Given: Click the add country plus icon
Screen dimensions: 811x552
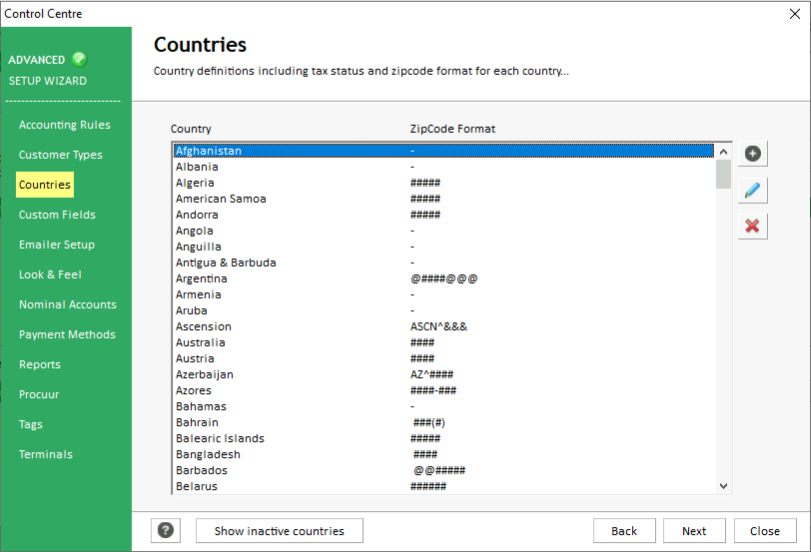Looking at the screenshot, I should [753, 154].
